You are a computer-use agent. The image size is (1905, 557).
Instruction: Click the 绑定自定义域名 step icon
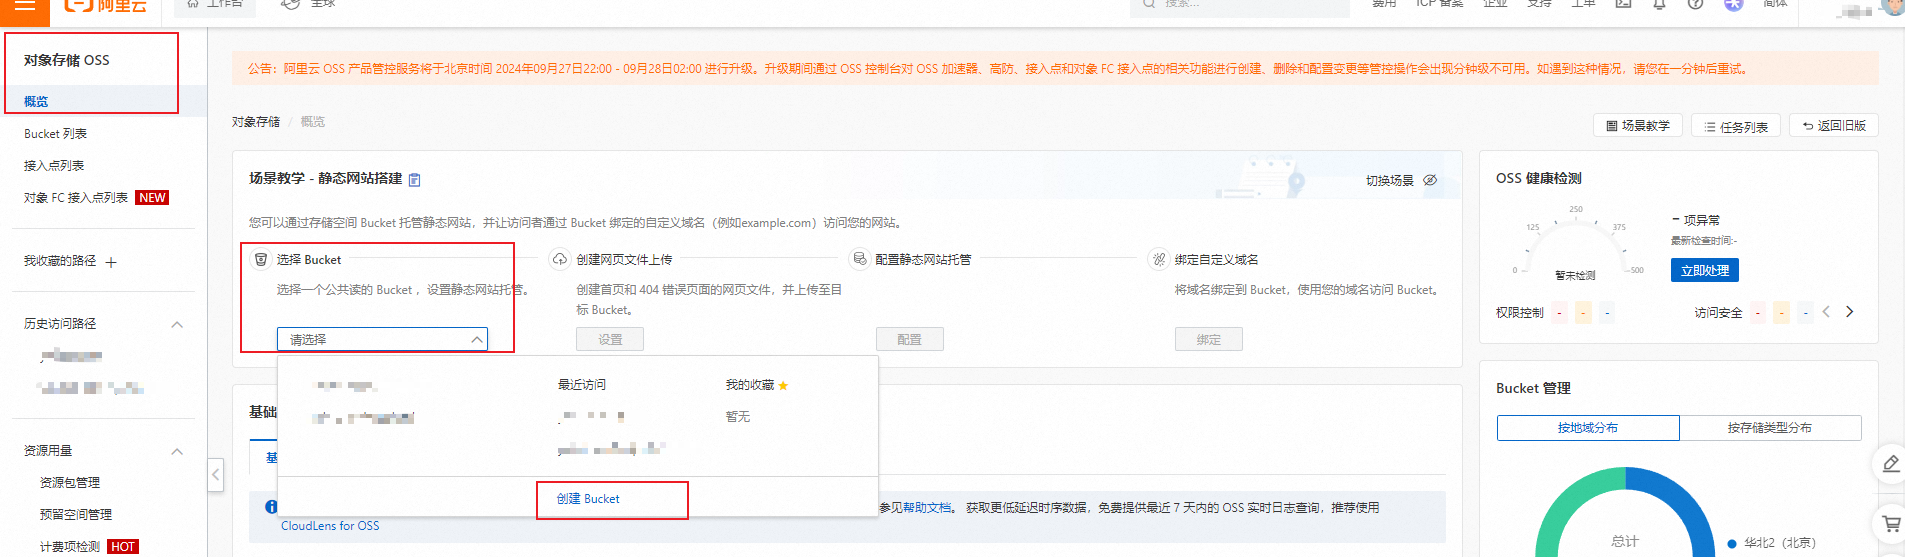pyautogui.click(x=1158, y=259)
